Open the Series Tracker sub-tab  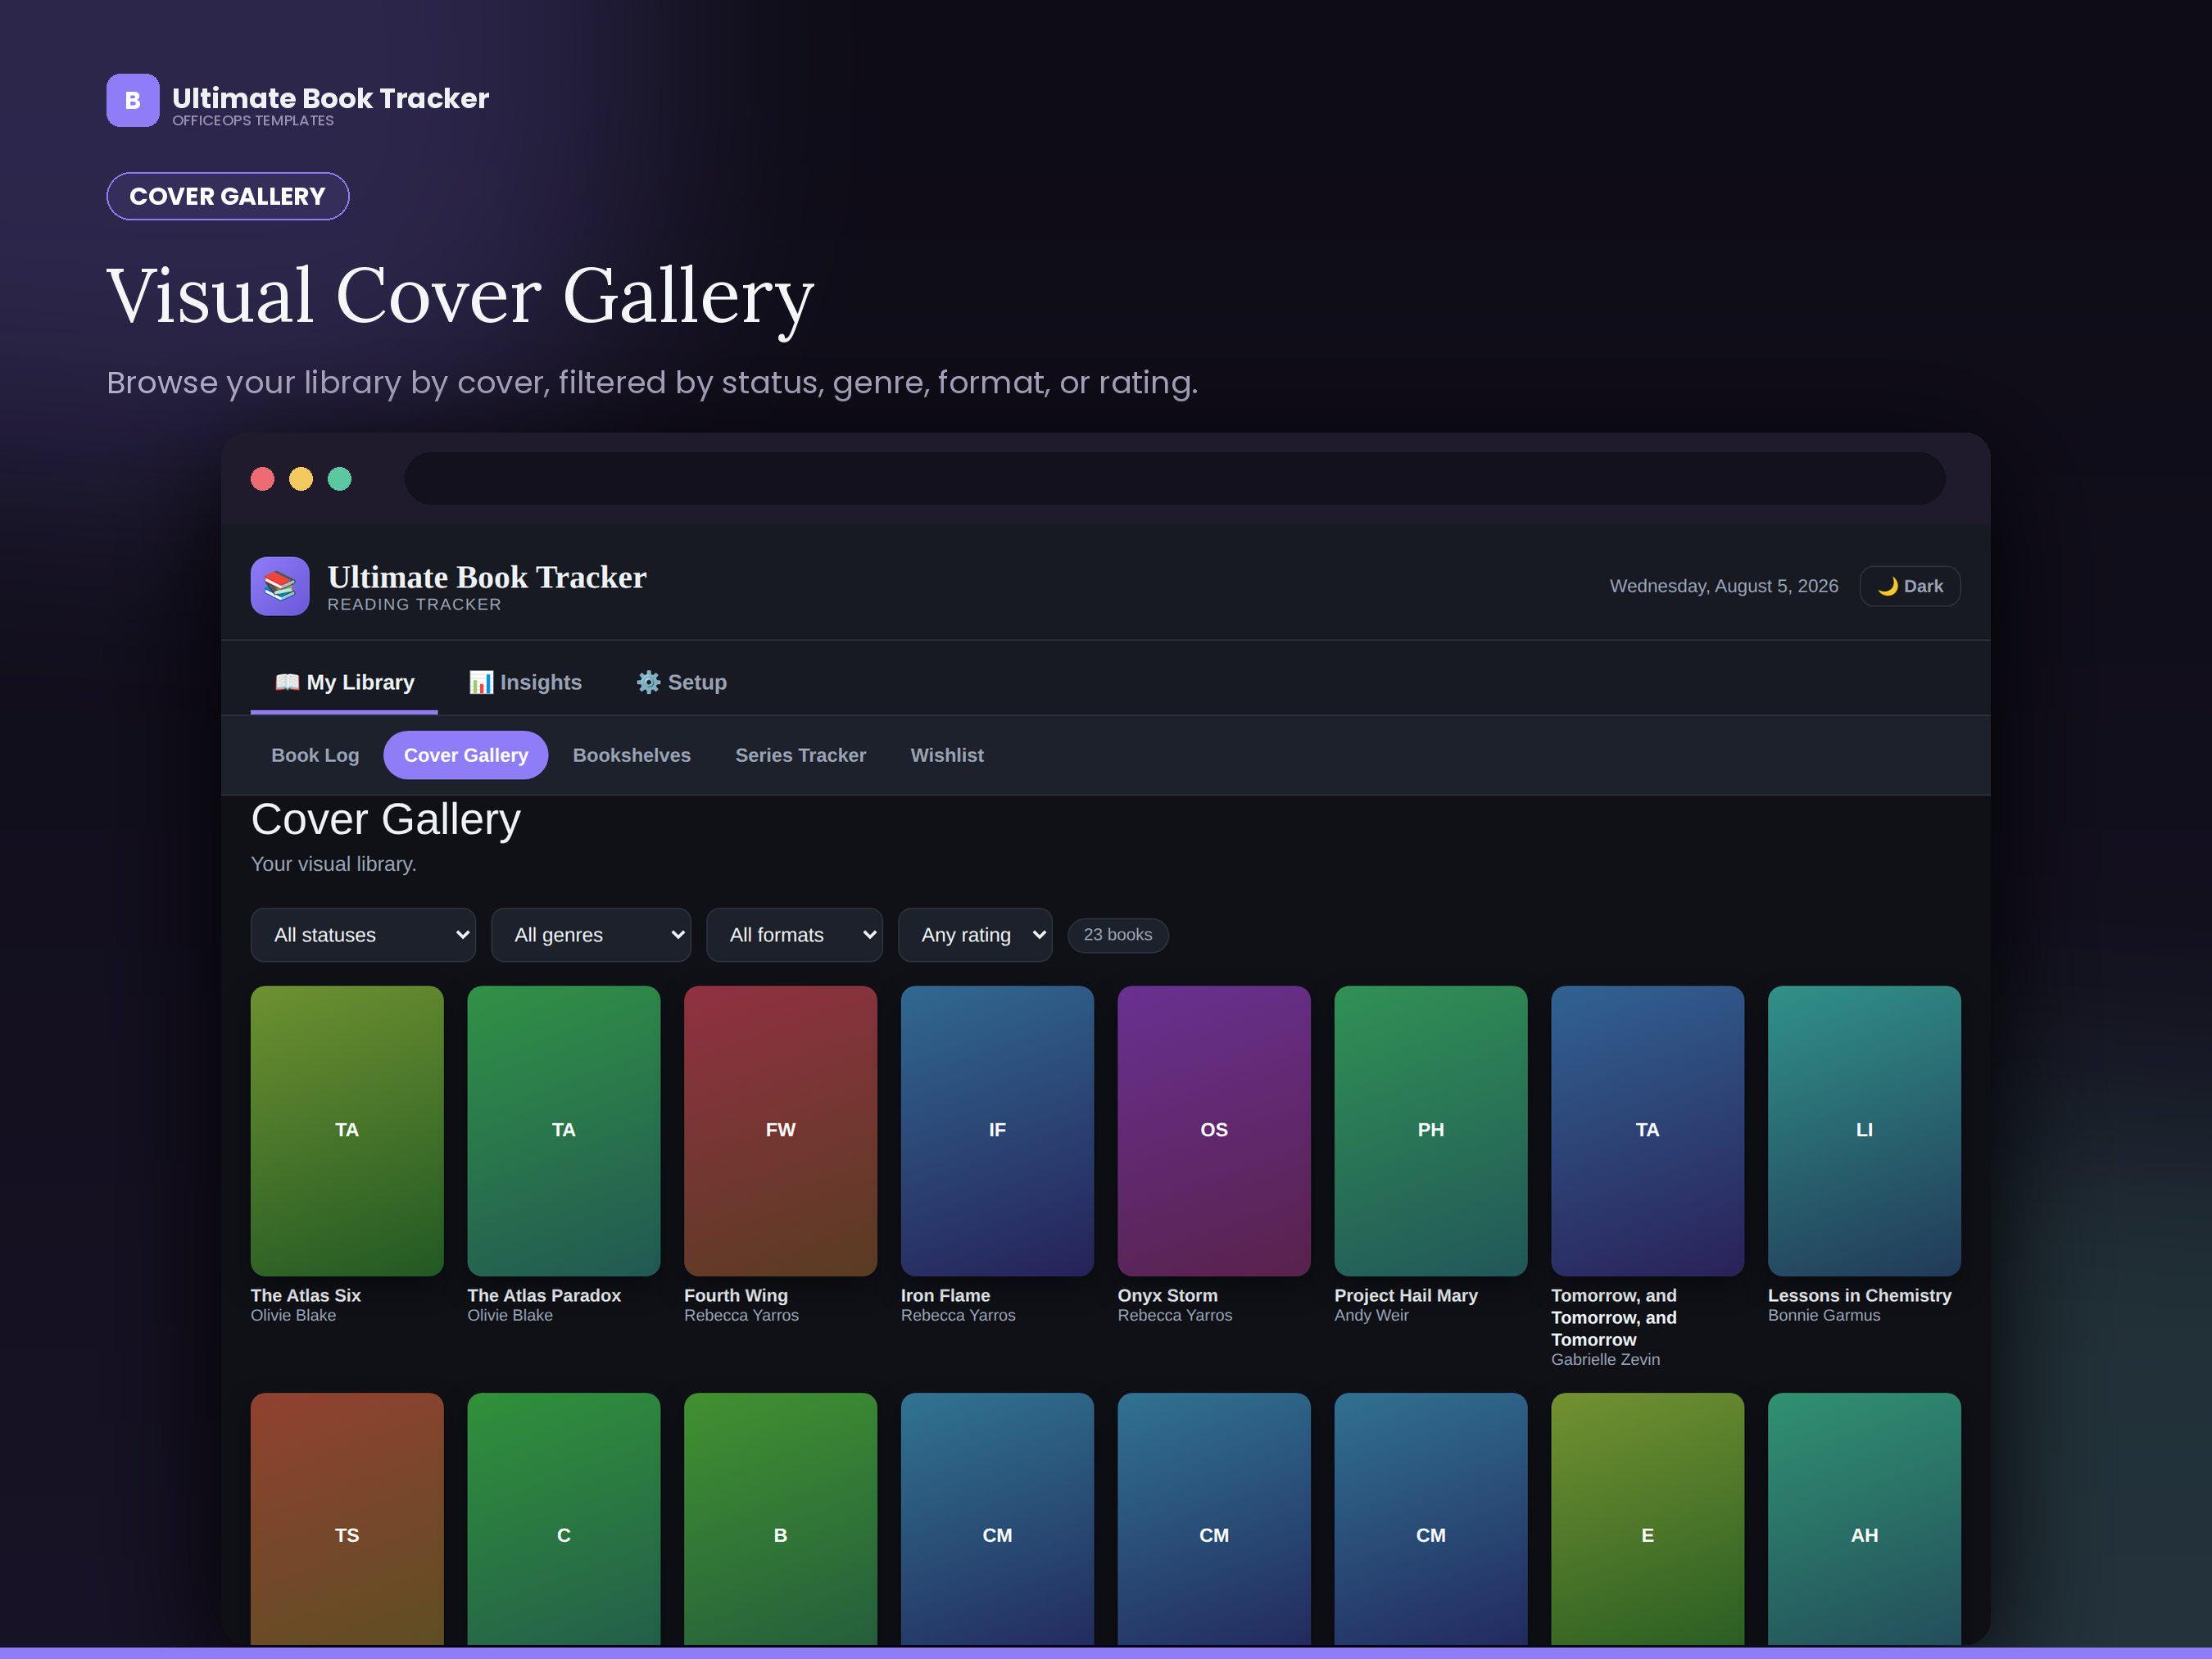[801, 755]
